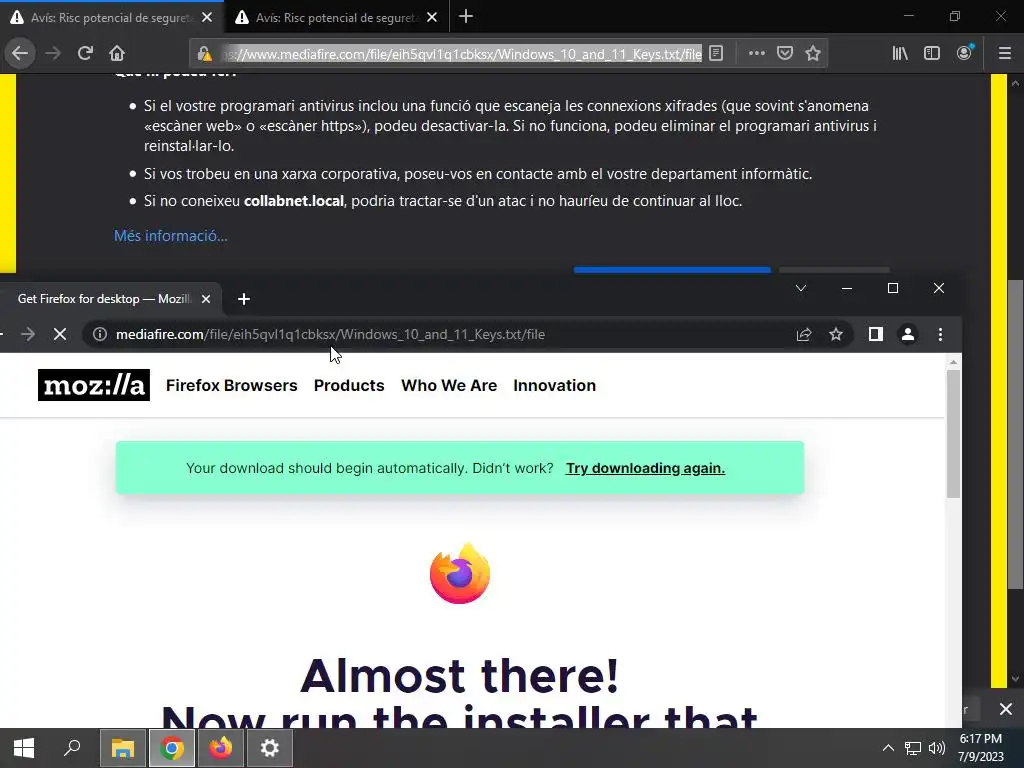Open Més informació link

tap(170, 236)
